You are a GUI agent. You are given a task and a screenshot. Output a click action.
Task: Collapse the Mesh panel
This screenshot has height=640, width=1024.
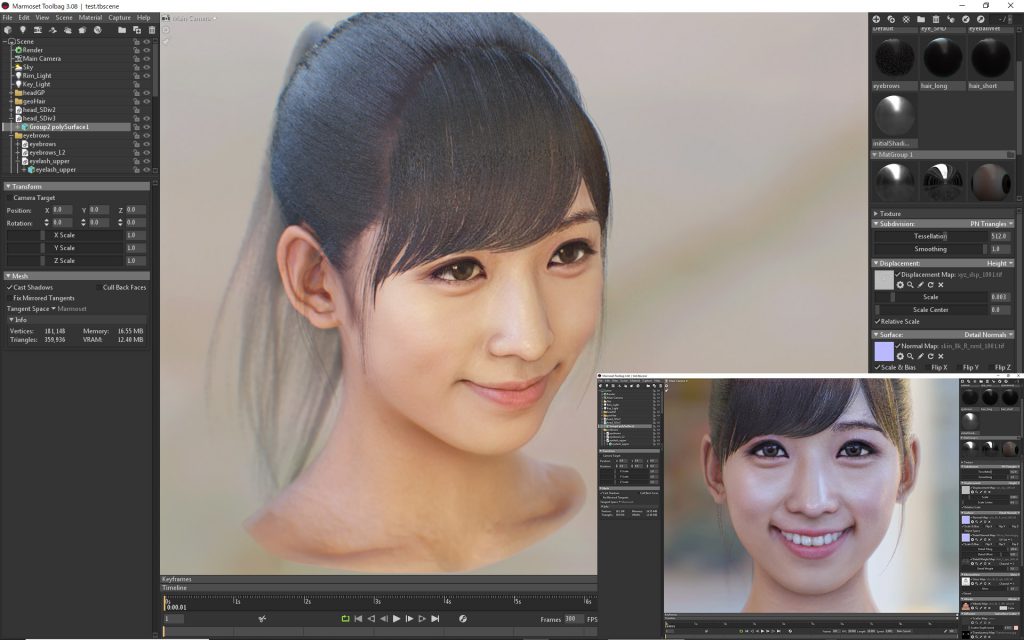(8, 276)
